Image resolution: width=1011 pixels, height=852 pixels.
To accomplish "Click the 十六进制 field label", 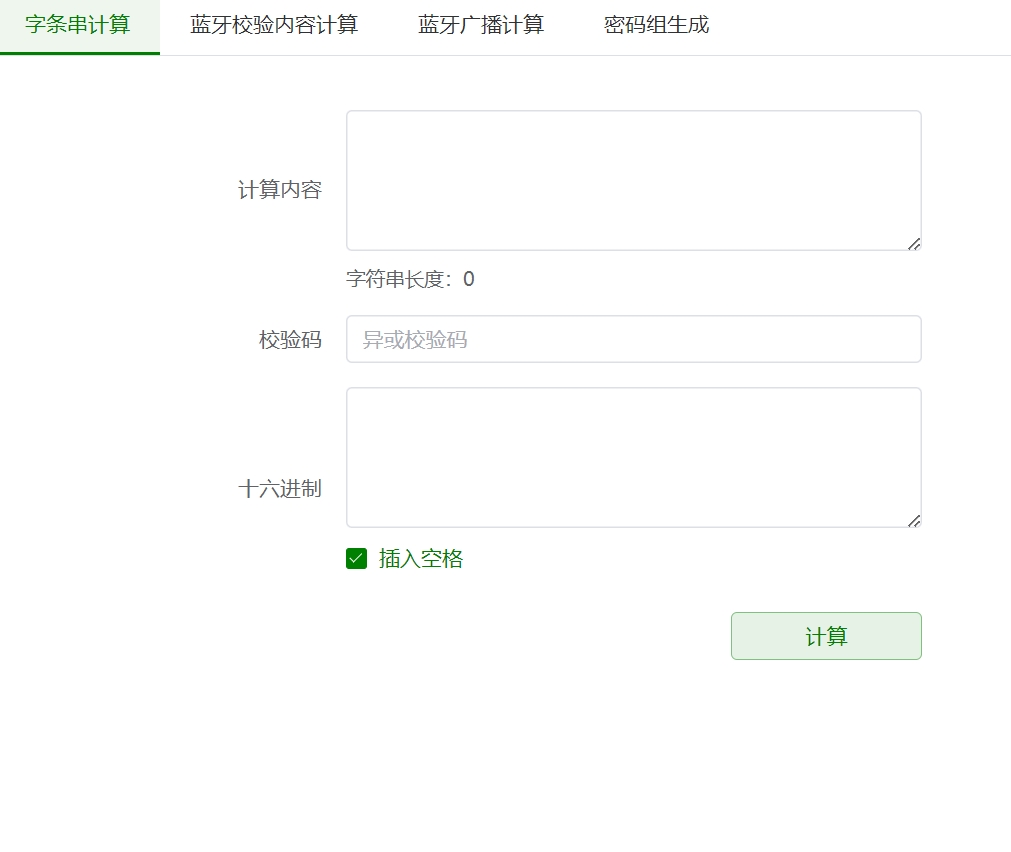I will 280,489.
